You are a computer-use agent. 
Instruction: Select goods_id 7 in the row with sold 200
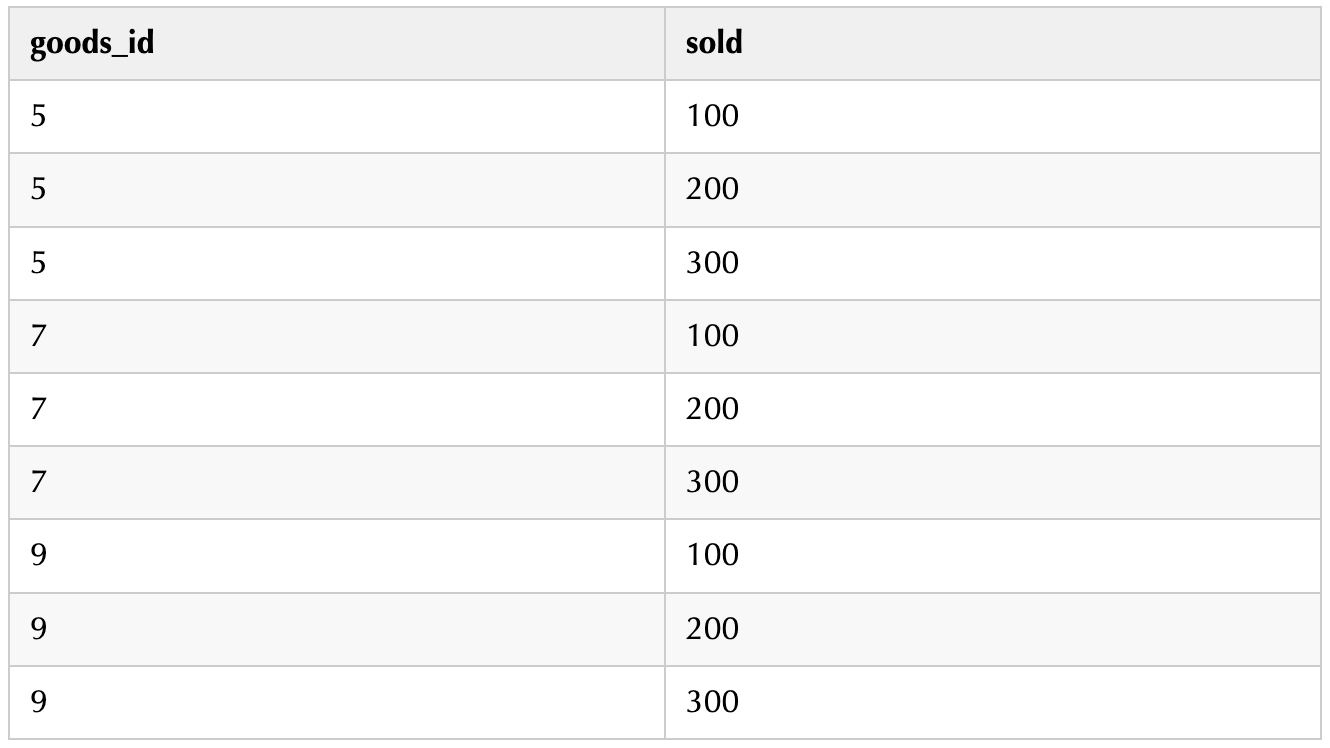39,409
